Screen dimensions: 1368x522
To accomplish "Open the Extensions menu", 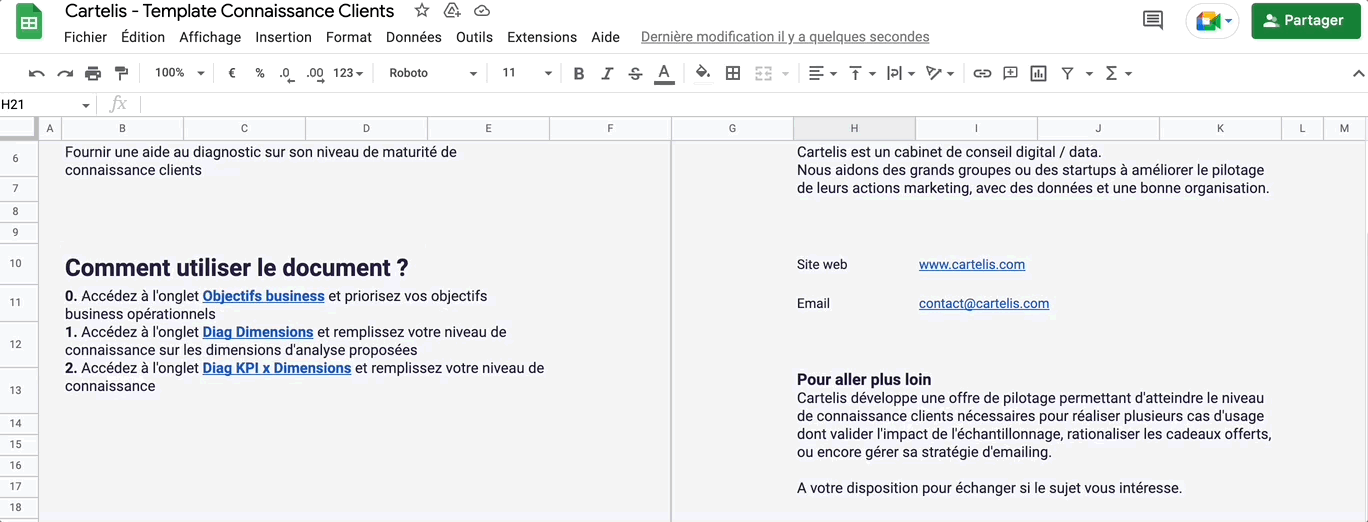I will point(542,37).
